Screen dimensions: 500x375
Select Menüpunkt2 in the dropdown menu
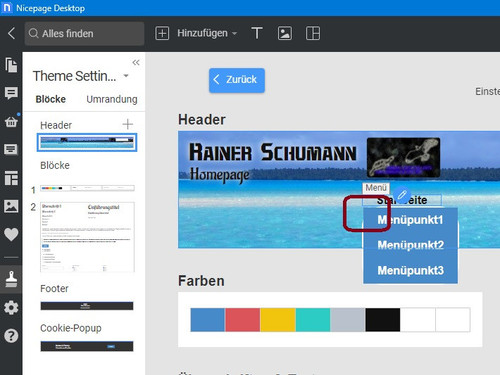tap(410, 245)
